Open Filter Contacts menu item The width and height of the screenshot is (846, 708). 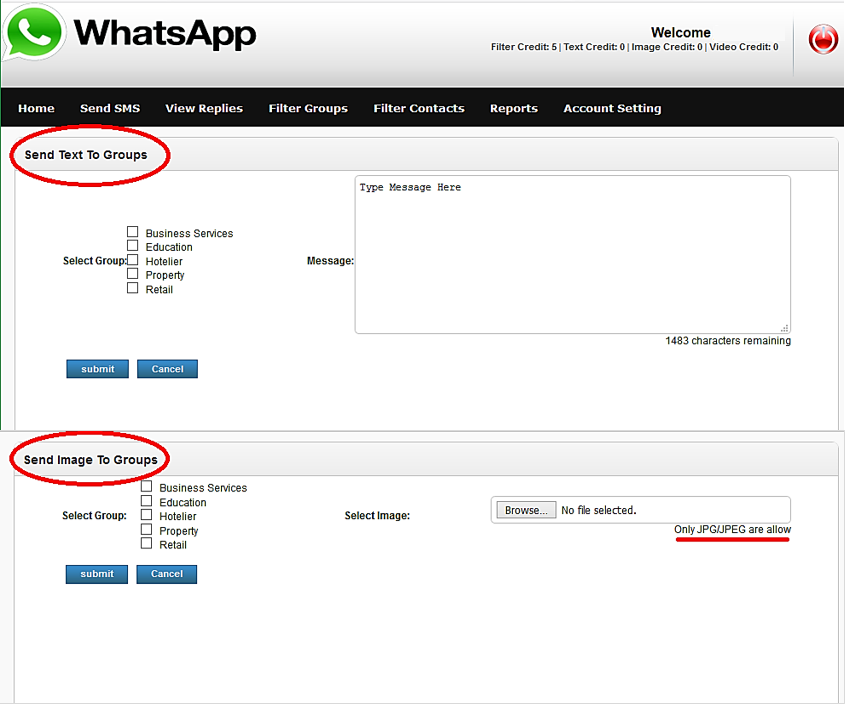[419, 108]
